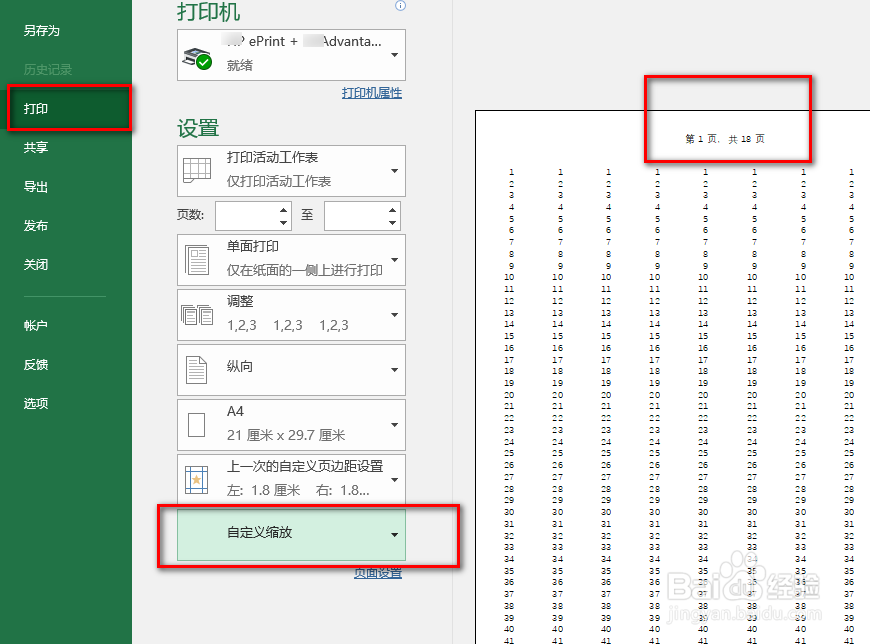Open the 单面打印 options dropdown

(394, 259)
